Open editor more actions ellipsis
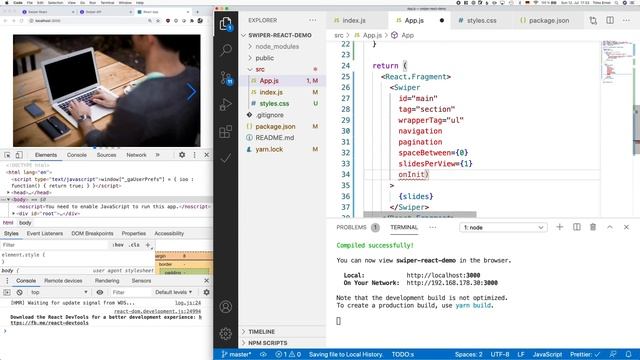Viewport: 640px width, 360px height. pyautogui.click(x=627, y=20)
